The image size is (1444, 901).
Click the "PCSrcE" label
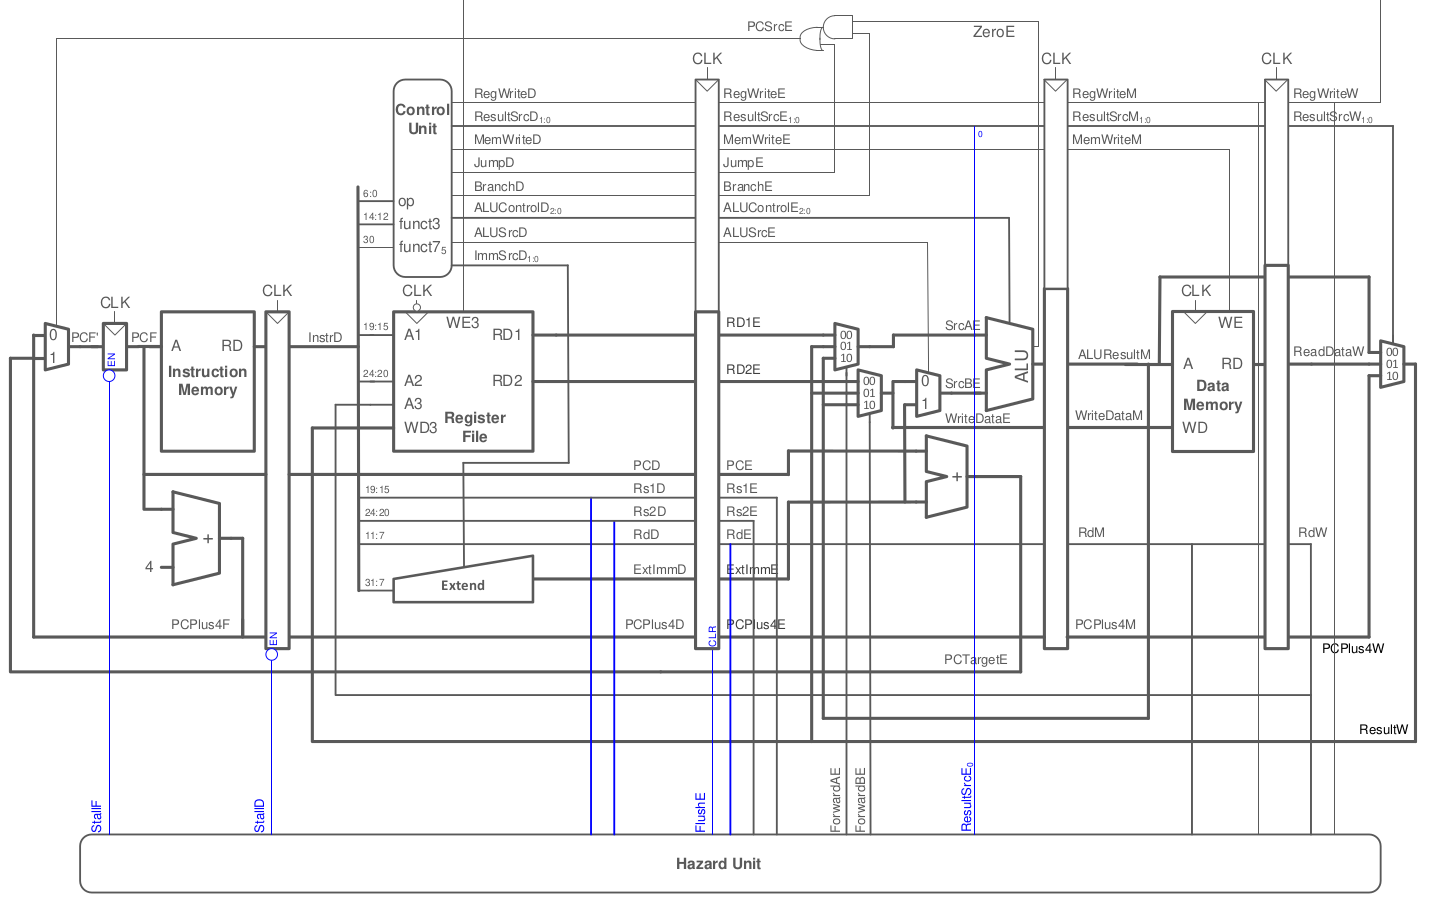(769, 26)
